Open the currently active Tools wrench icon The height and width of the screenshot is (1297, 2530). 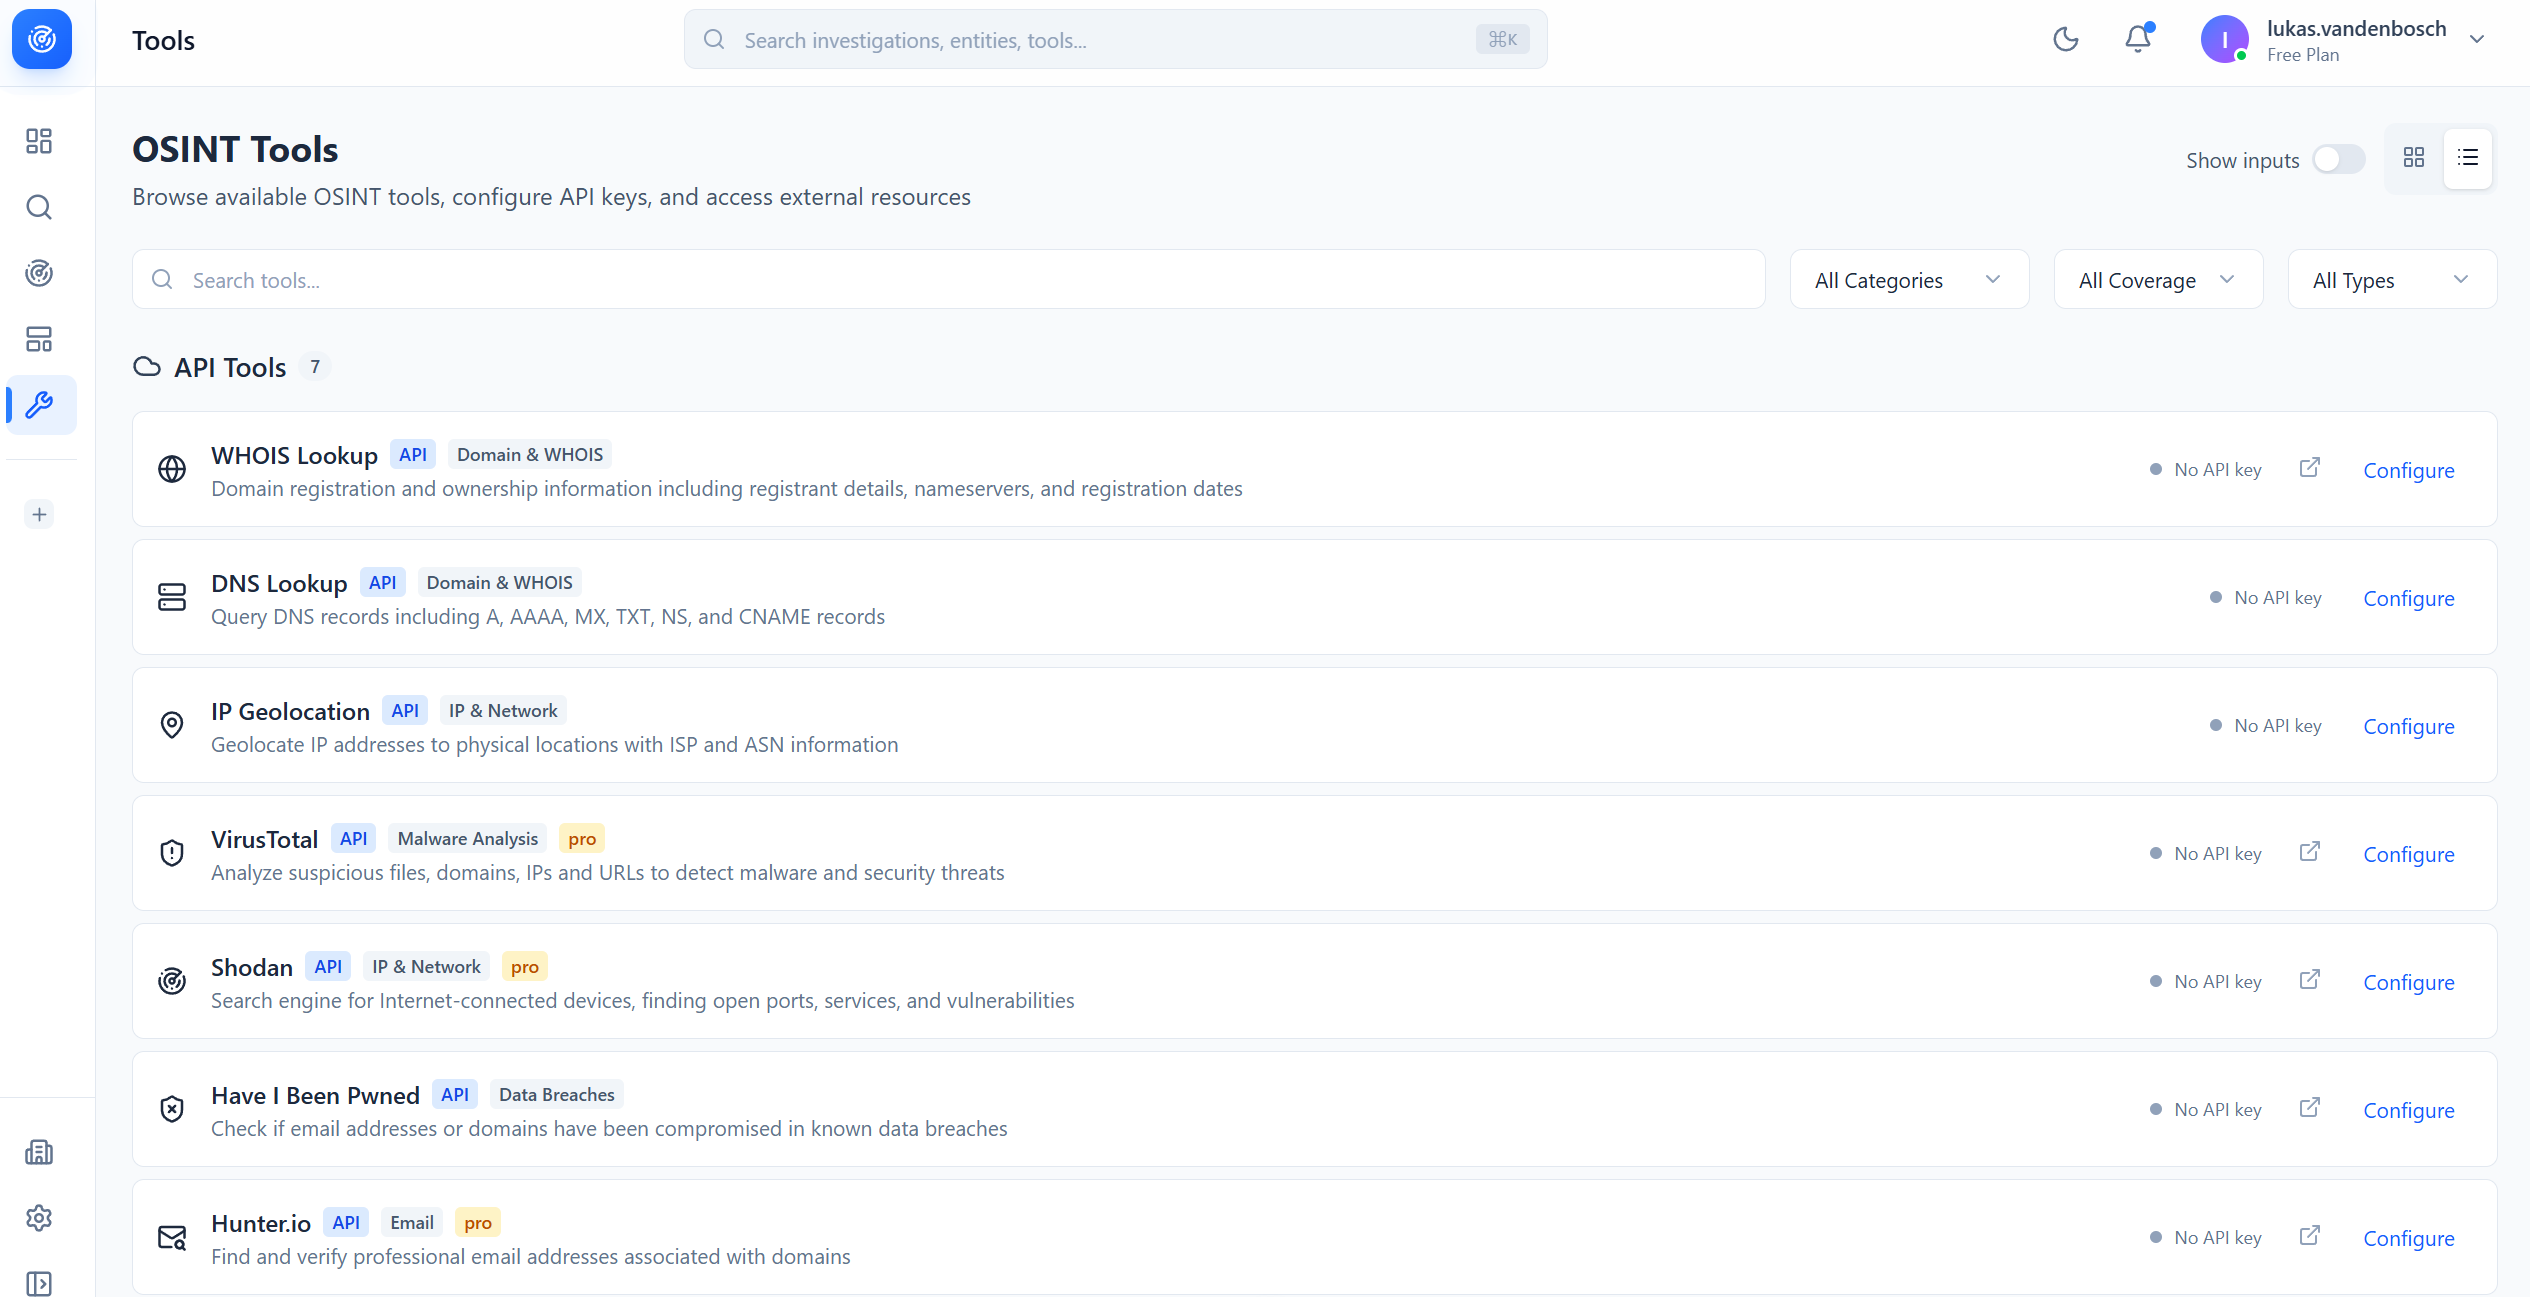coord(40,405)
